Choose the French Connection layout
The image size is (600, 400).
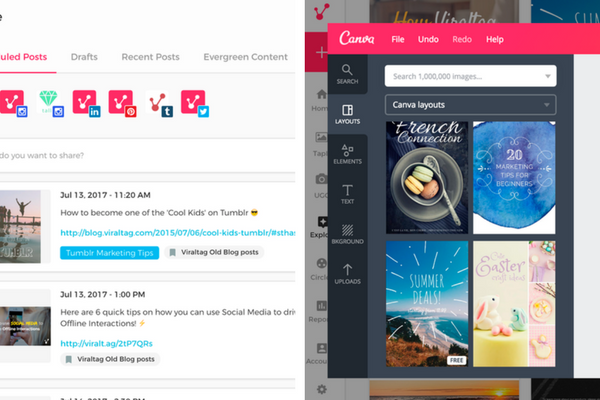(x=427, y=178)
